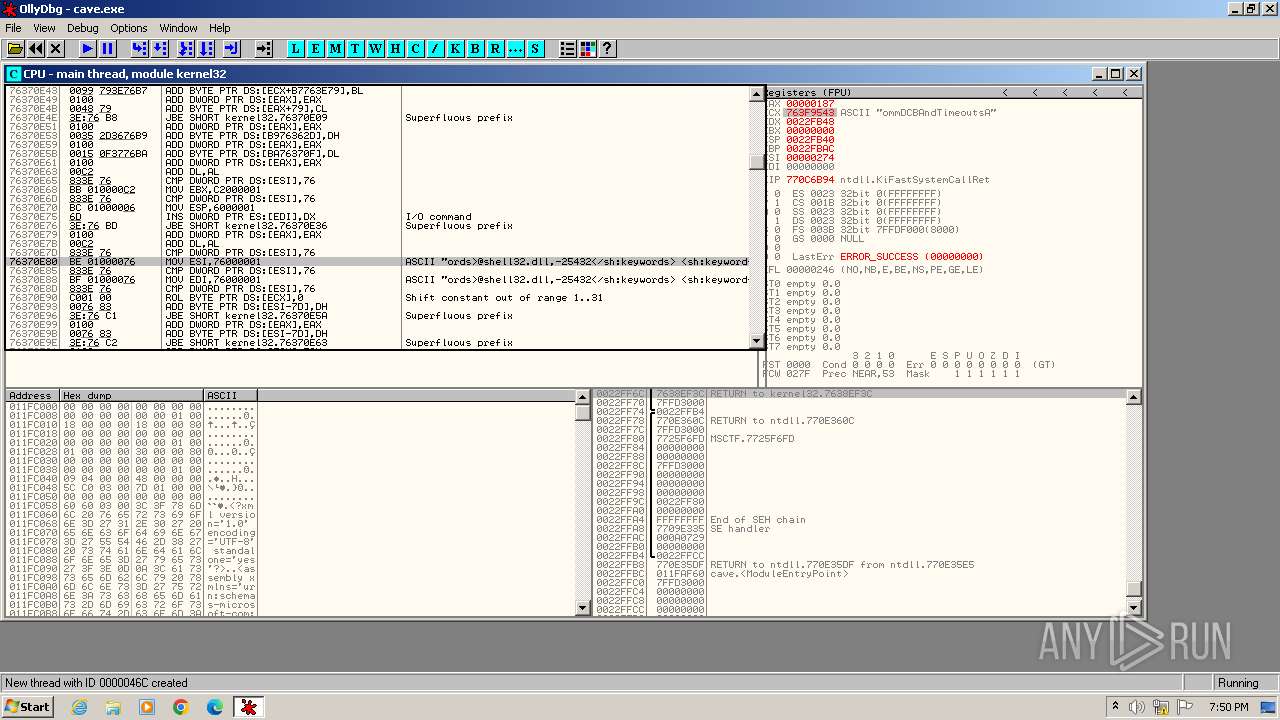Show CPU window via C button
The image size is (1280, 720).
point(415,48)
